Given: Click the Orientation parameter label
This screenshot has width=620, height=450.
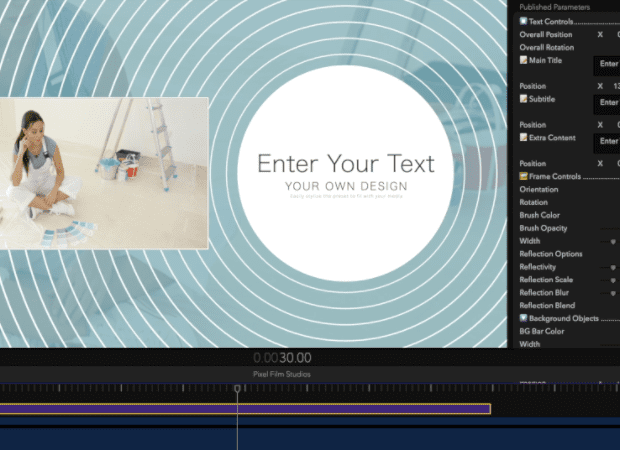Looking at the screenshot, I should coord(539,189).
